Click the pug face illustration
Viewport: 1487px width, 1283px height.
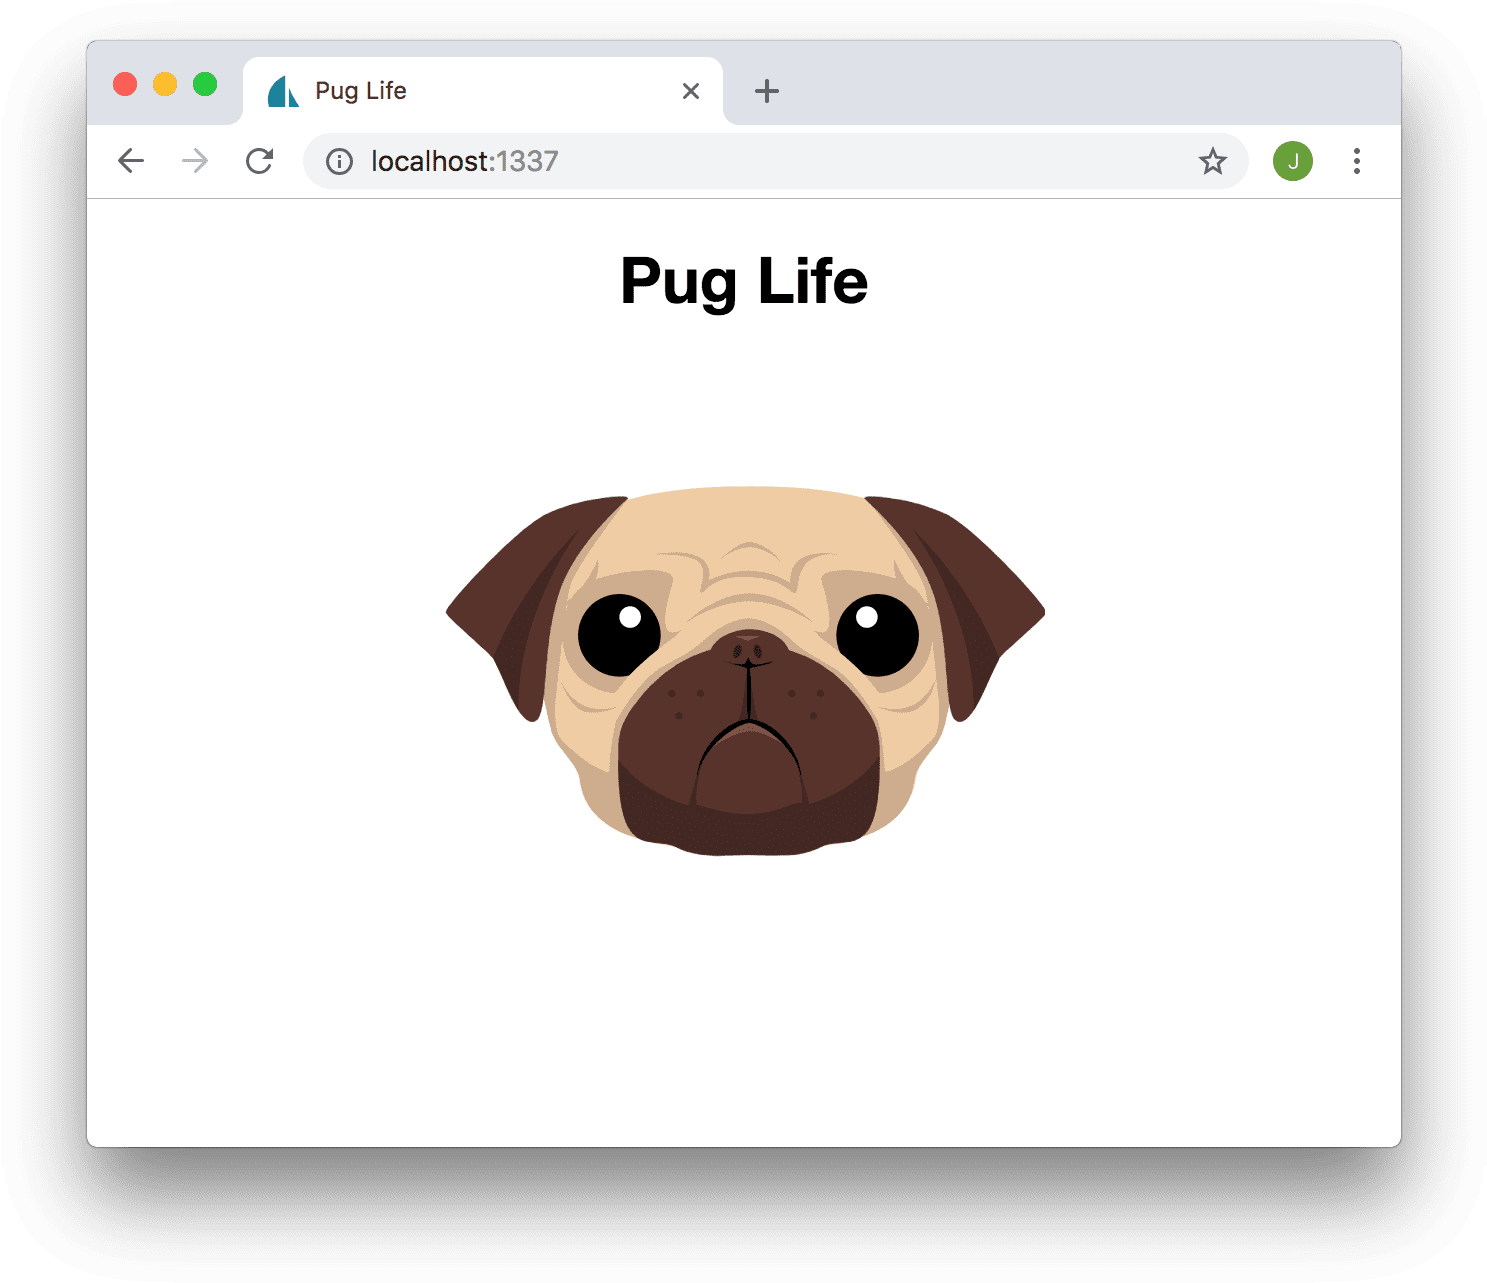744,670
